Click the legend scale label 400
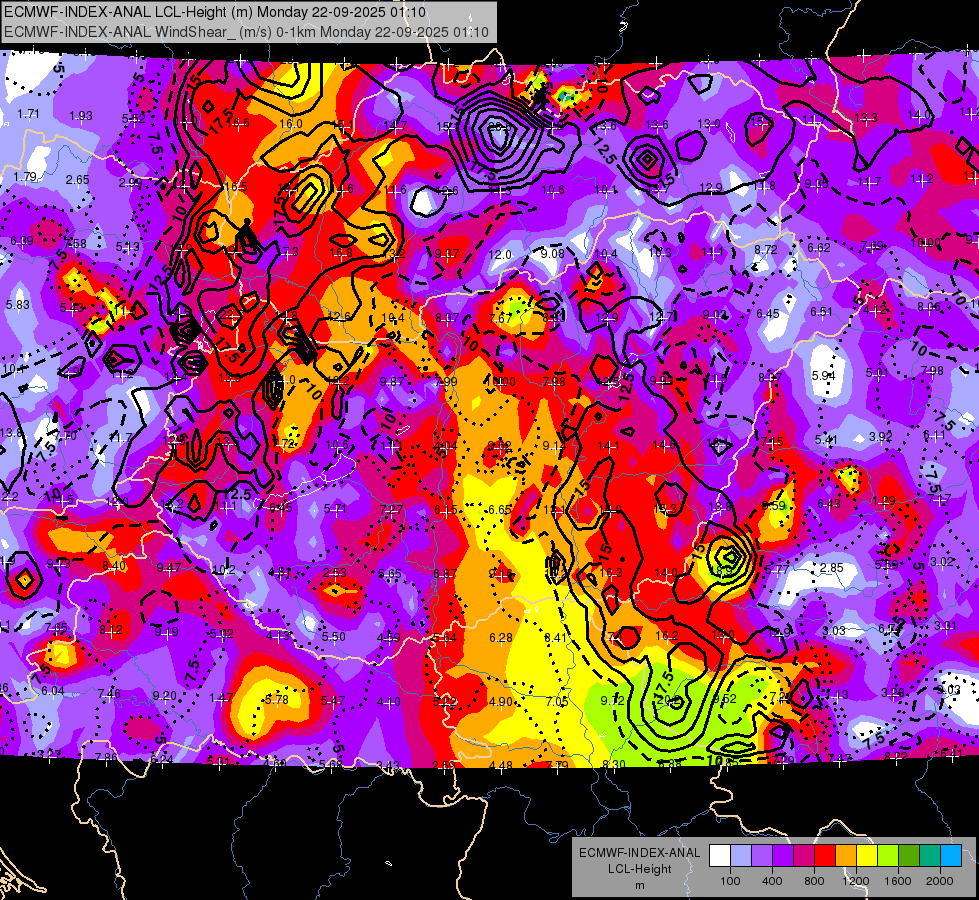Image resolution: width=979 pixels, height=900 pixels. click(772, 881)
